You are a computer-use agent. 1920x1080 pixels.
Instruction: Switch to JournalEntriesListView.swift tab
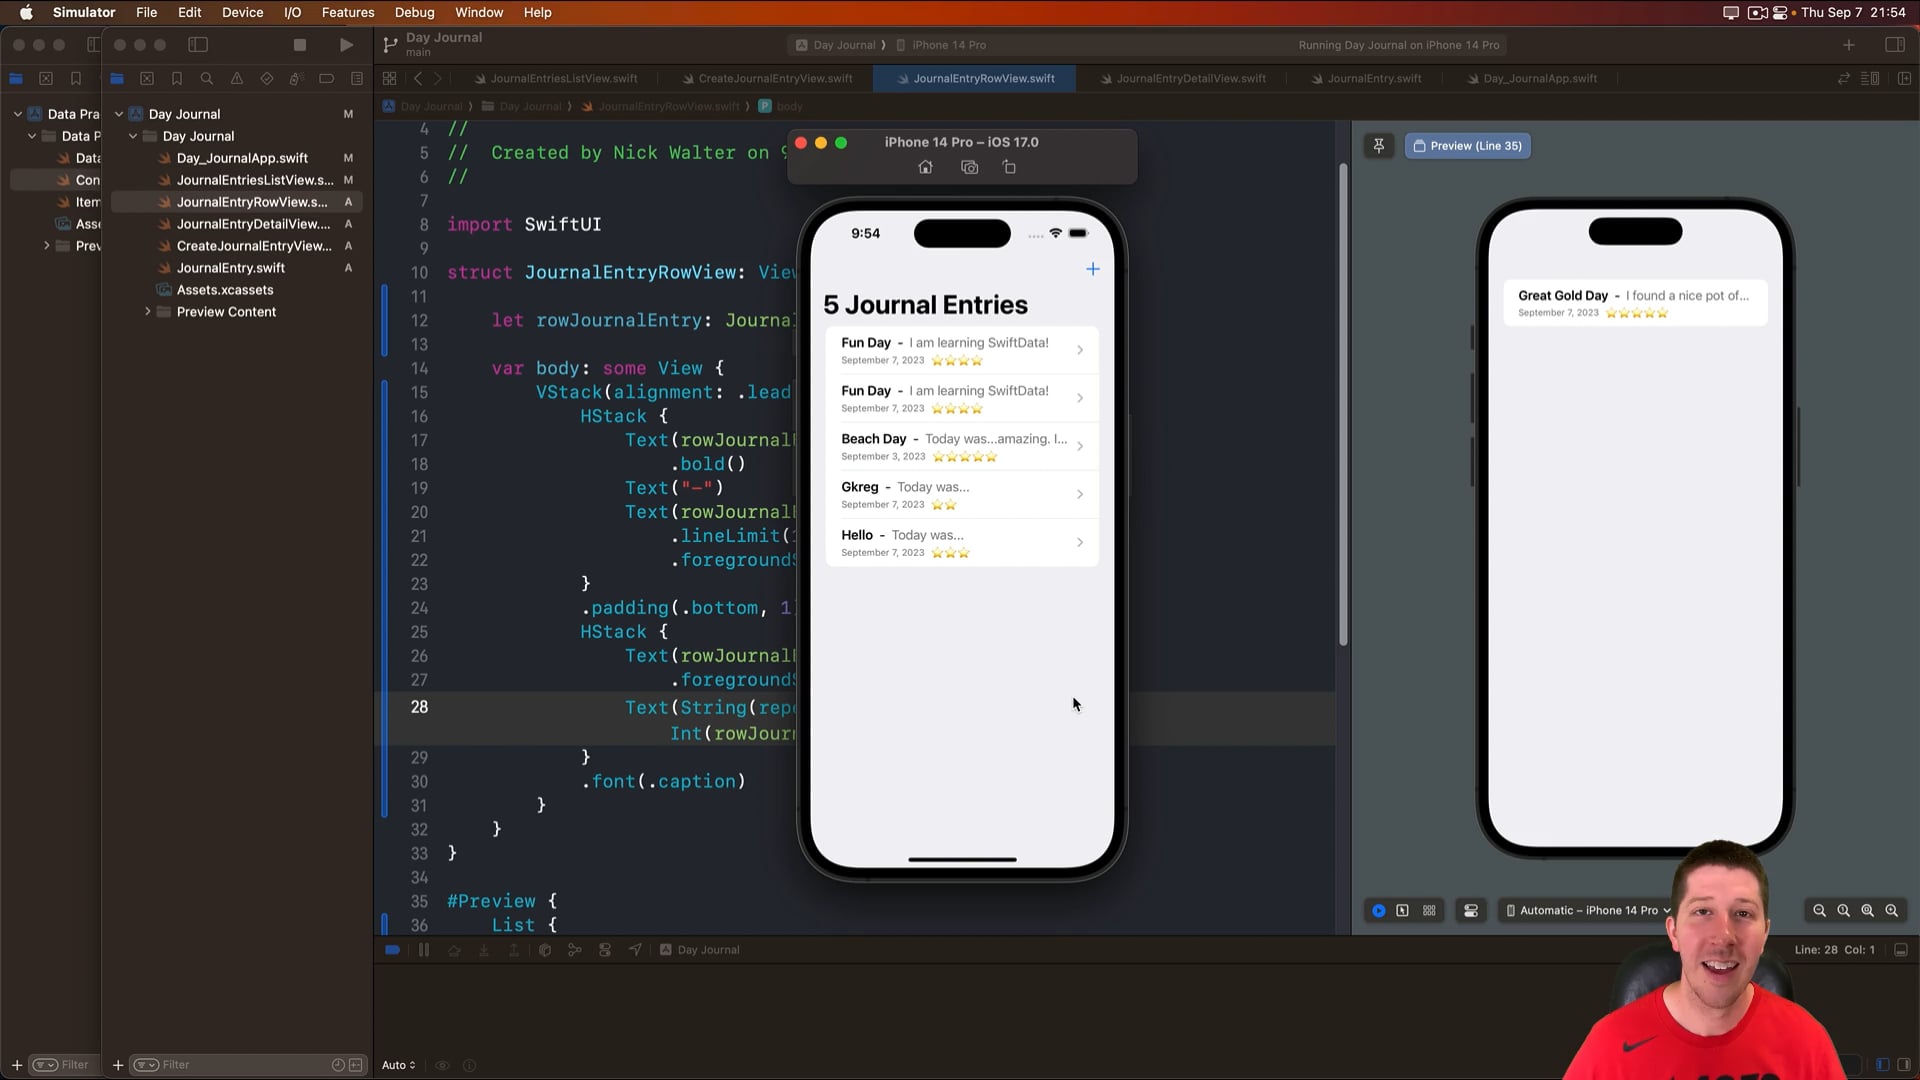[556, 79]
